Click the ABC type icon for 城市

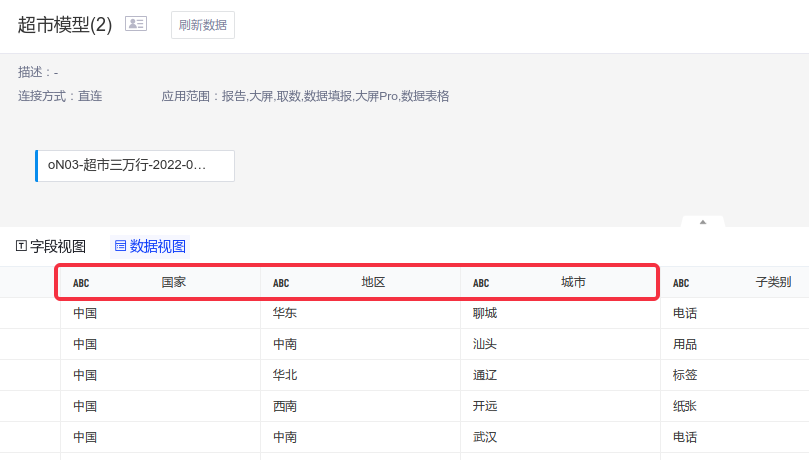coord(481,283)
